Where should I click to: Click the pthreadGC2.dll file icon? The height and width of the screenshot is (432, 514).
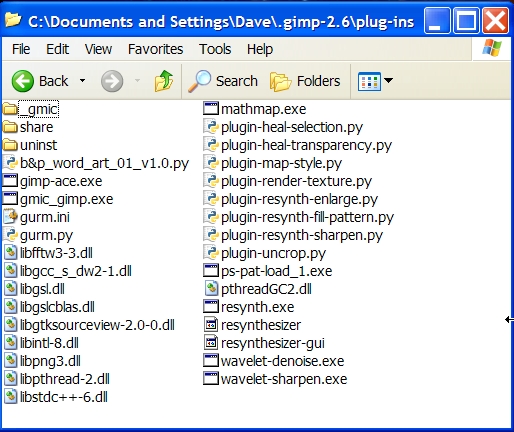coord(211,289)
